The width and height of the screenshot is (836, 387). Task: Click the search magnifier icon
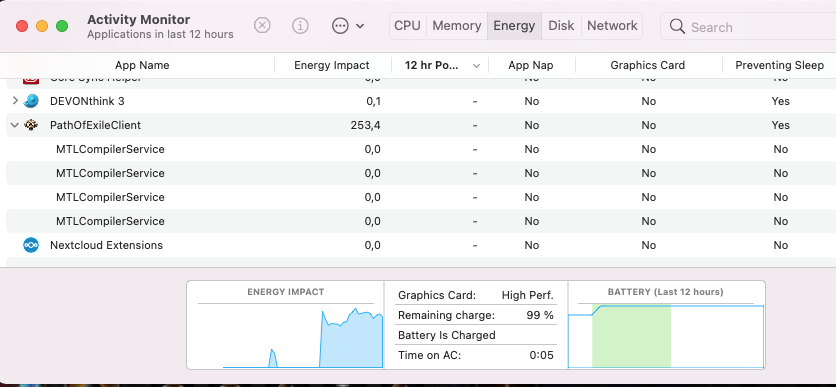coord(677,26)
